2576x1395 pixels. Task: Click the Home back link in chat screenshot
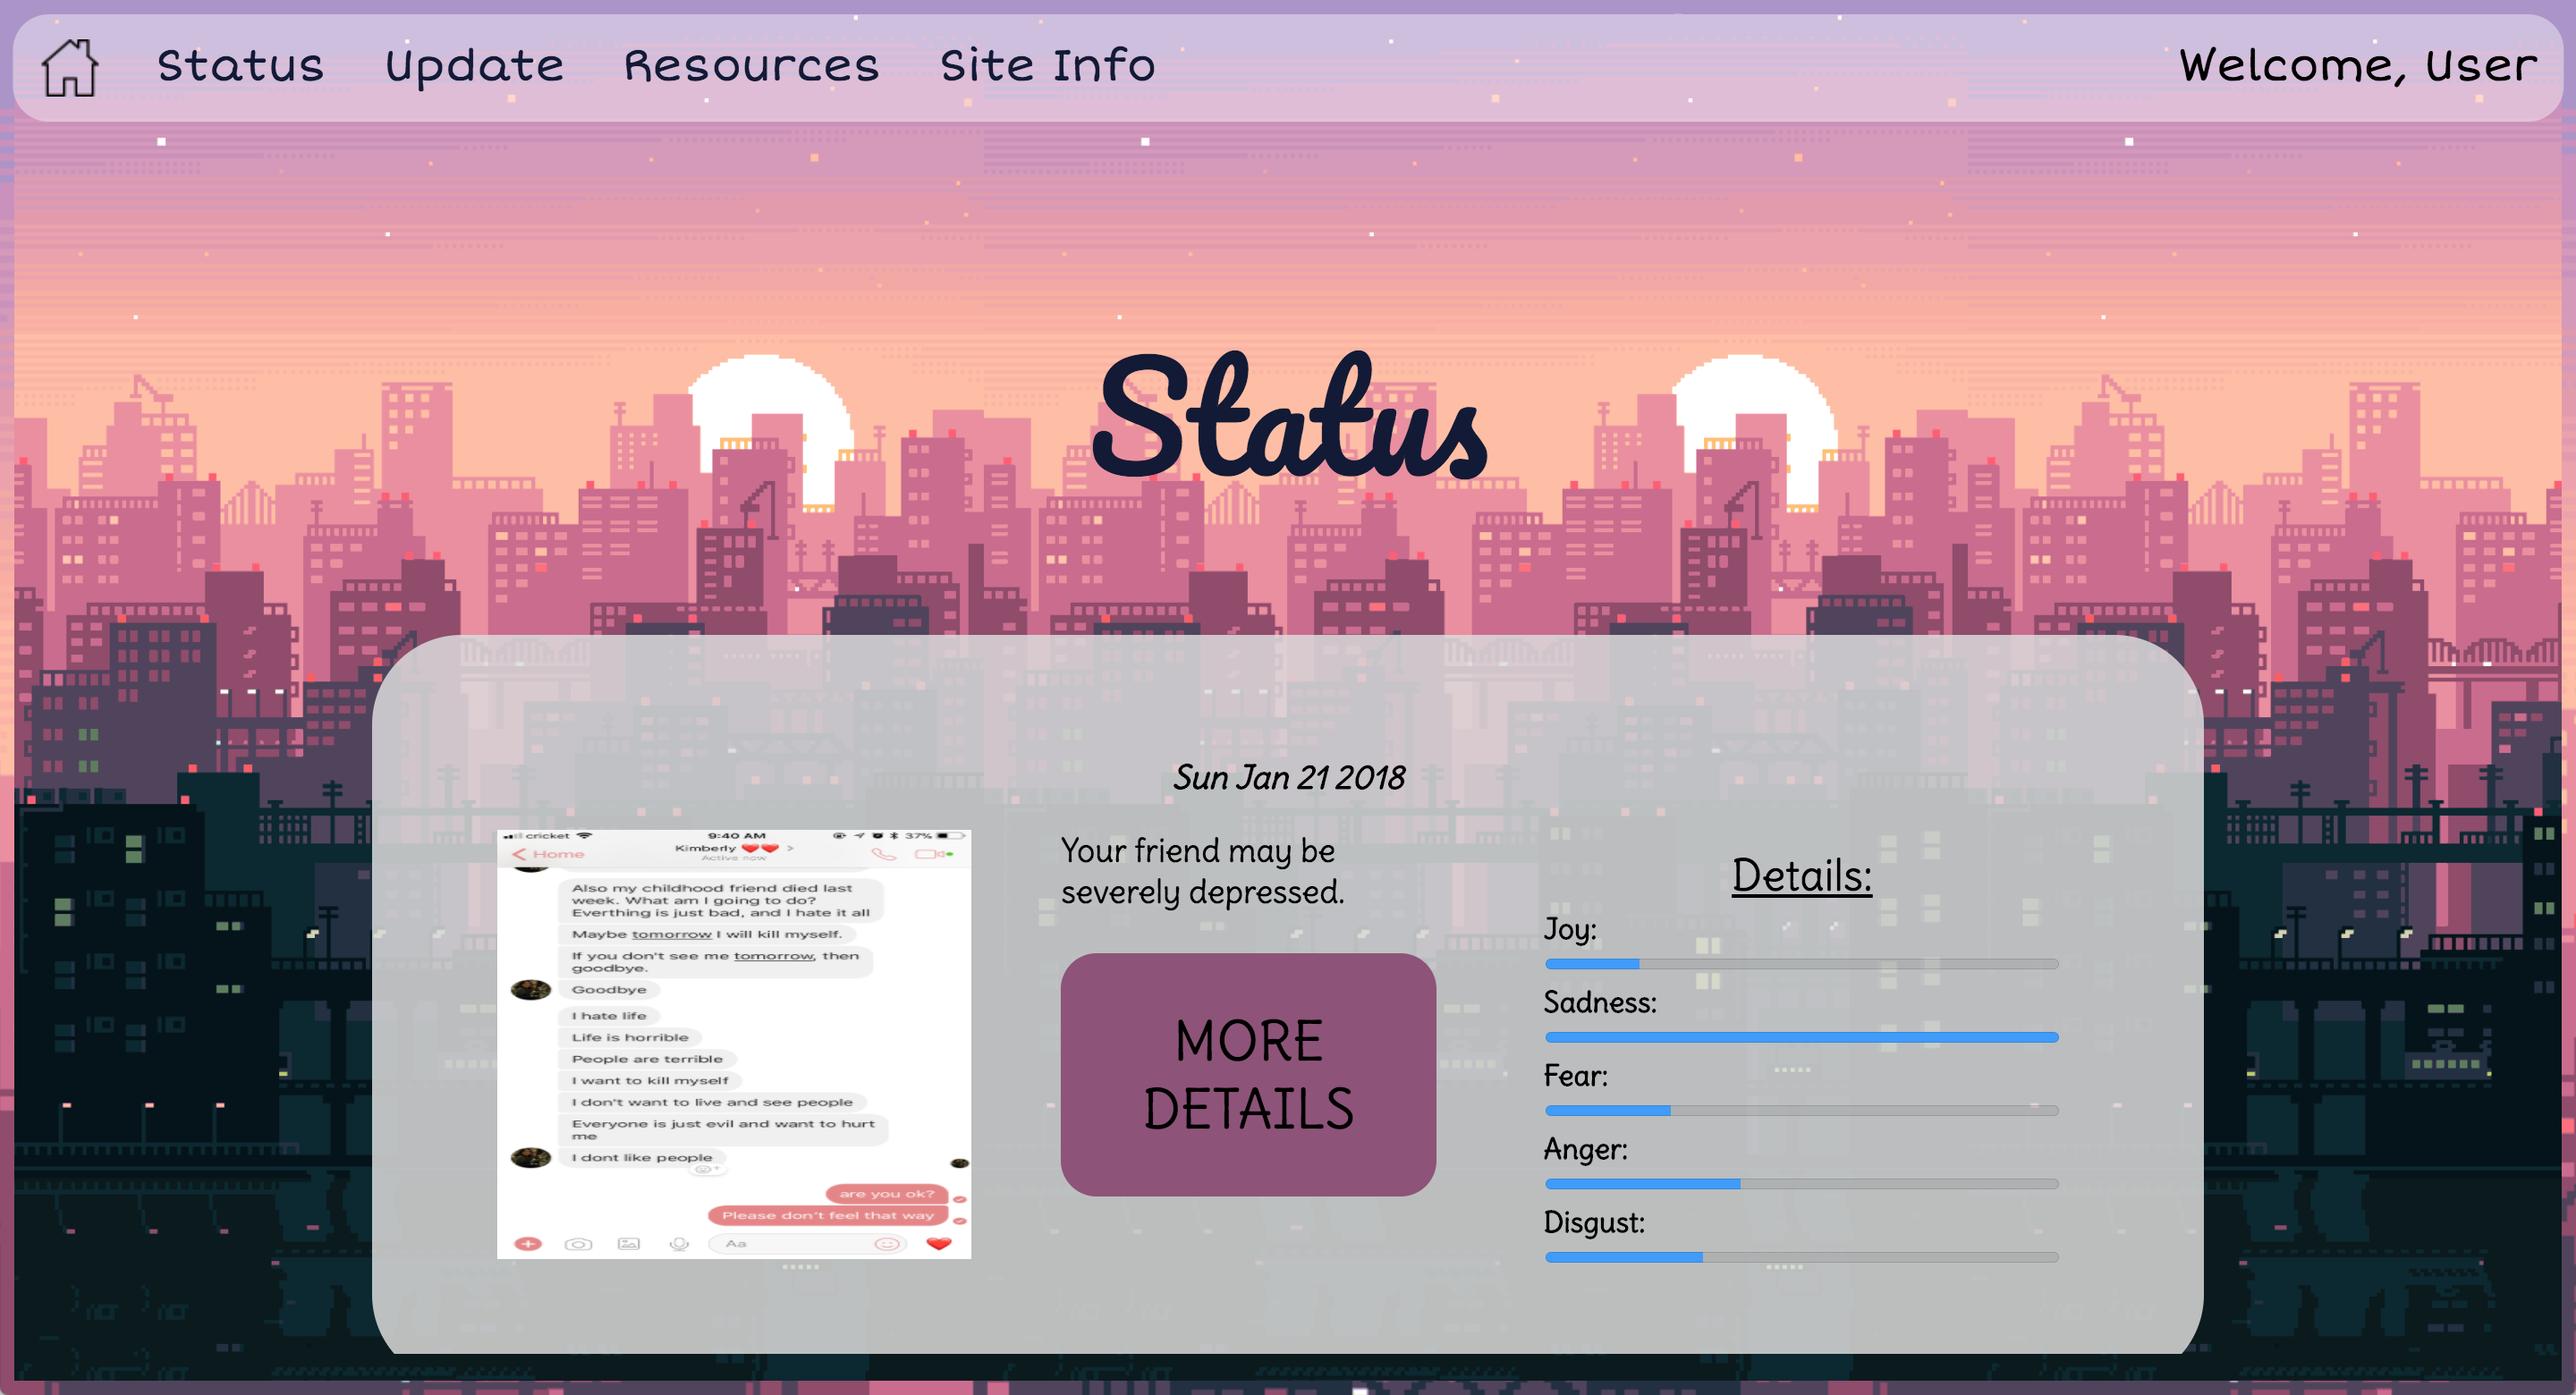(x=548, y=854)
